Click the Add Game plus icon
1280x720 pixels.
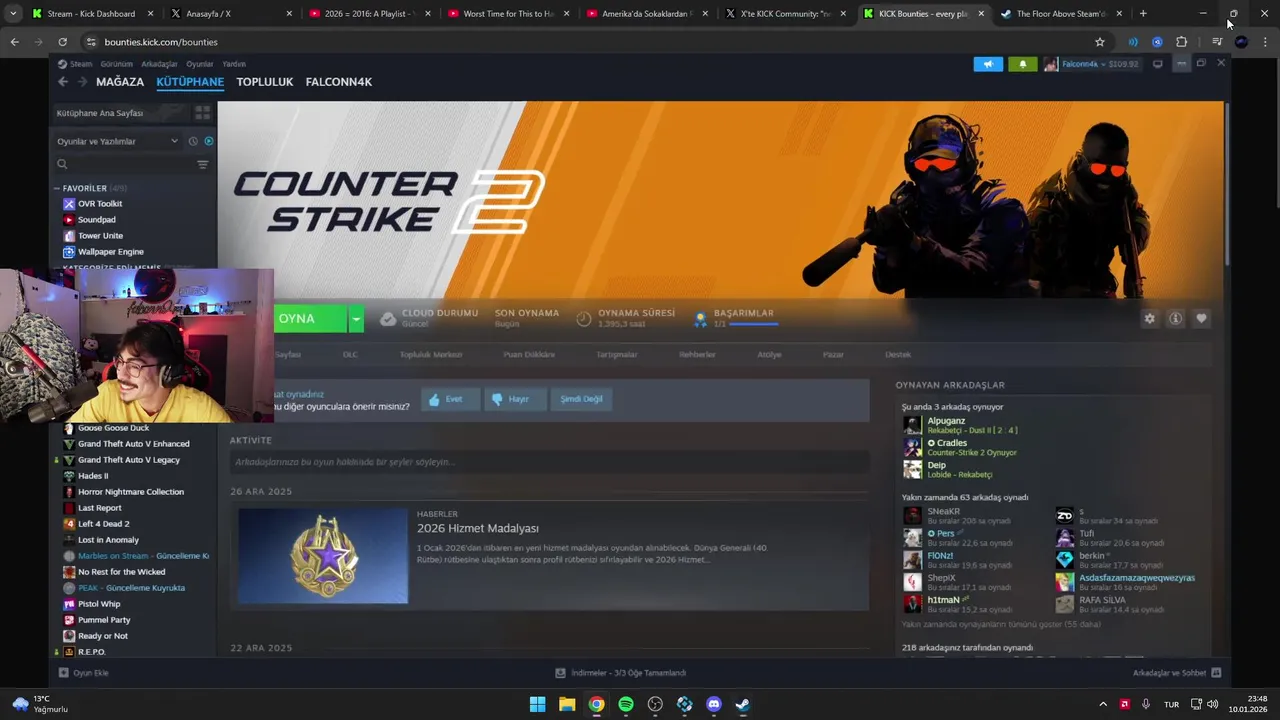click(64, 673)
